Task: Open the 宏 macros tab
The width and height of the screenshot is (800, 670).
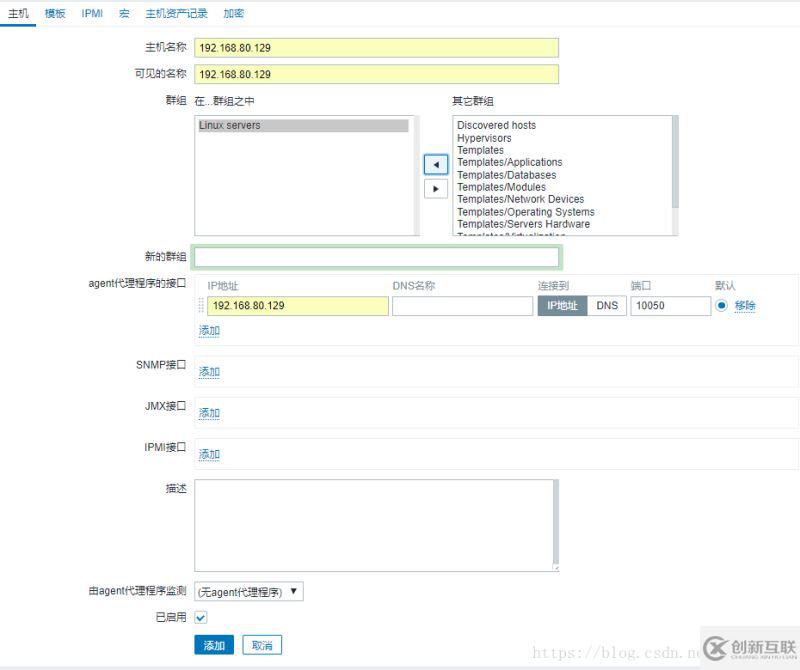Action: 124,13
